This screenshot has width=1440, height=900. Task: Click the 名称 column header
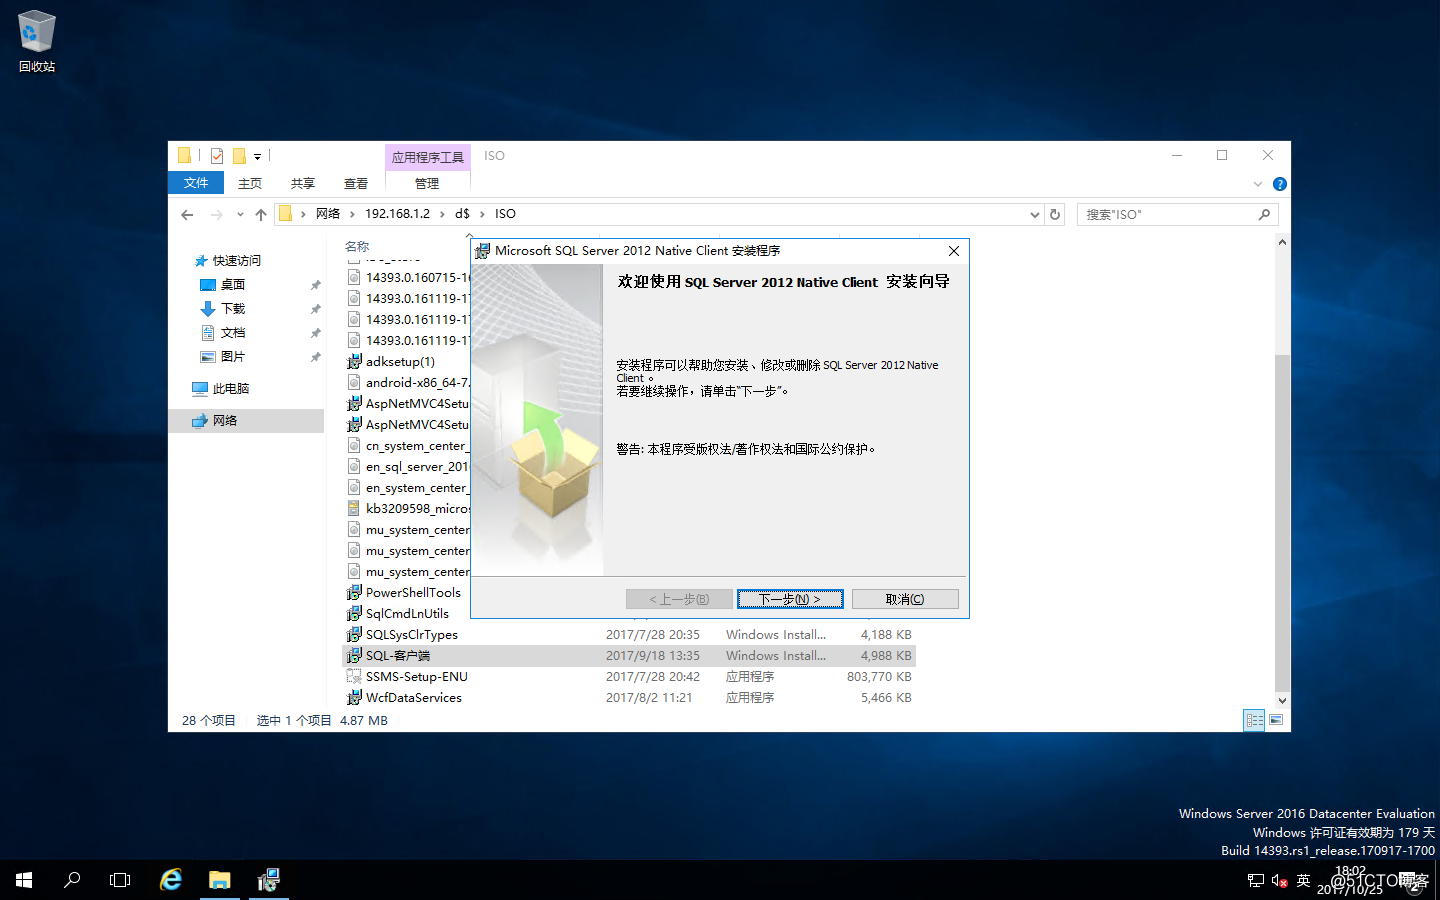357,246
